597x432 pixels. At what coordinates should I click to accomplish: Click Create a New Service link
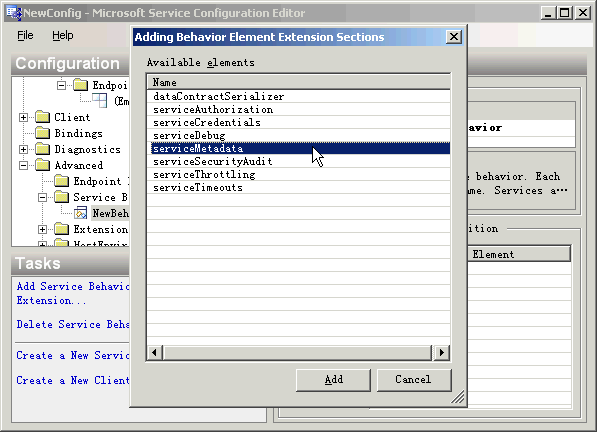click(x=72, y=355)
